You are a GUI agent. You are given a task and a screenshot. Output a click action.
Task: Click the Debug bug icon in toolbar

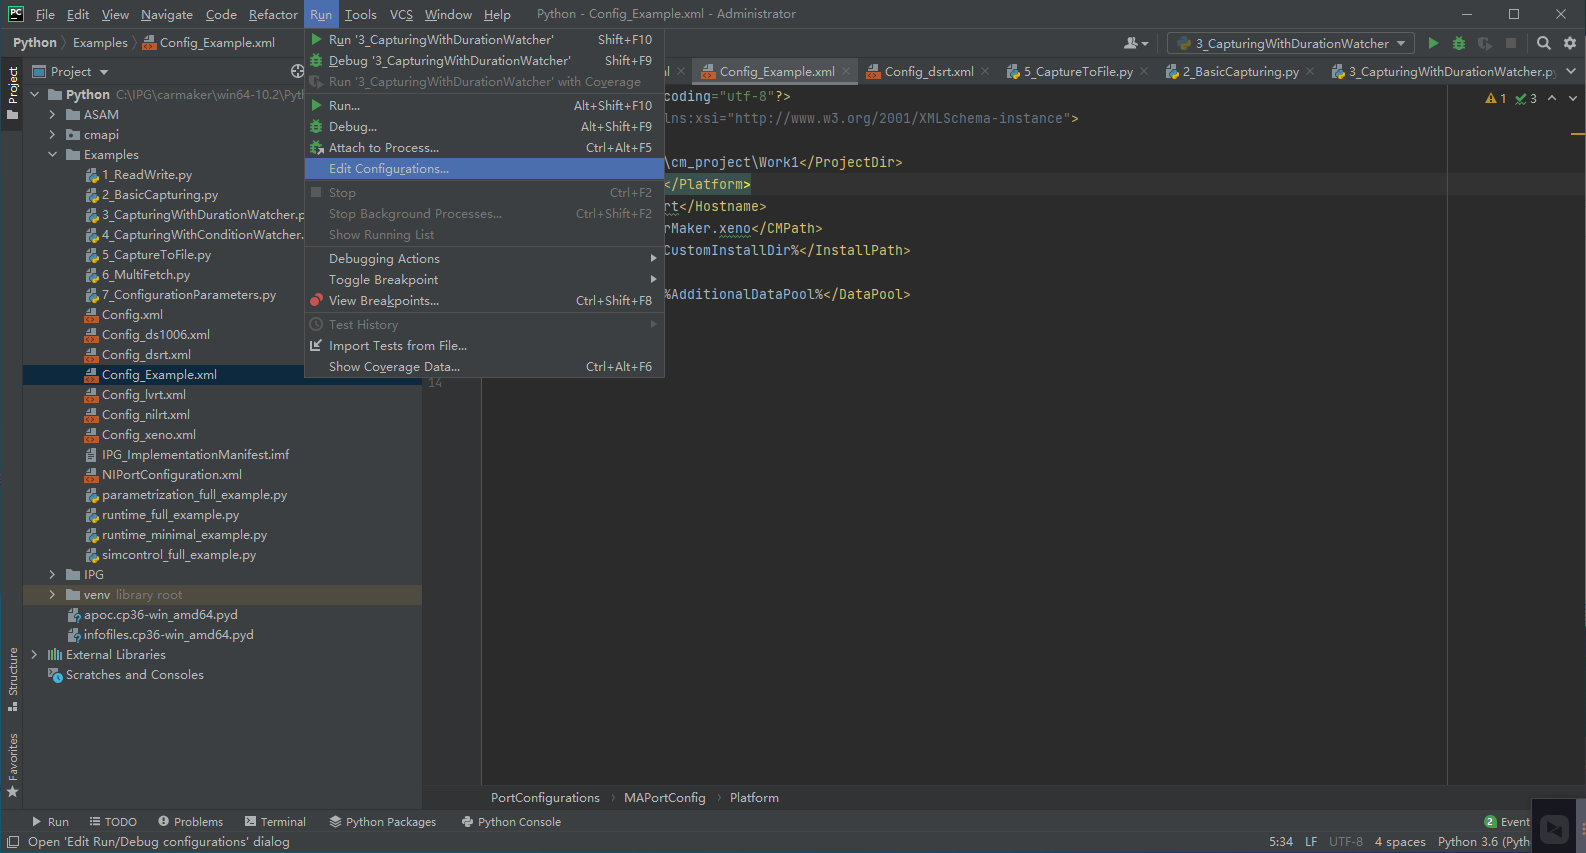point(1459,43)
